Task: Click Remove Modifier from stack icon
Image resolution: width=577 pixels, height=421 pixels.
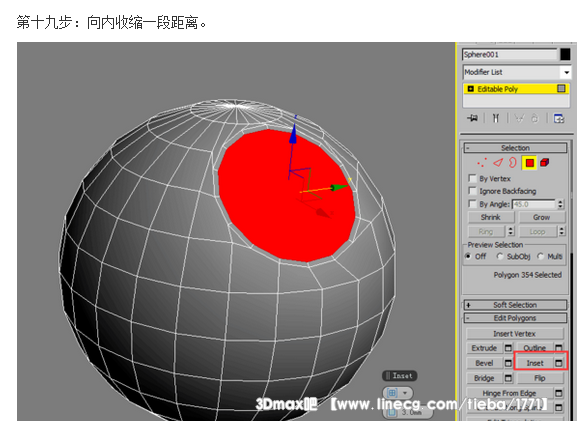Action: [535, 118]
